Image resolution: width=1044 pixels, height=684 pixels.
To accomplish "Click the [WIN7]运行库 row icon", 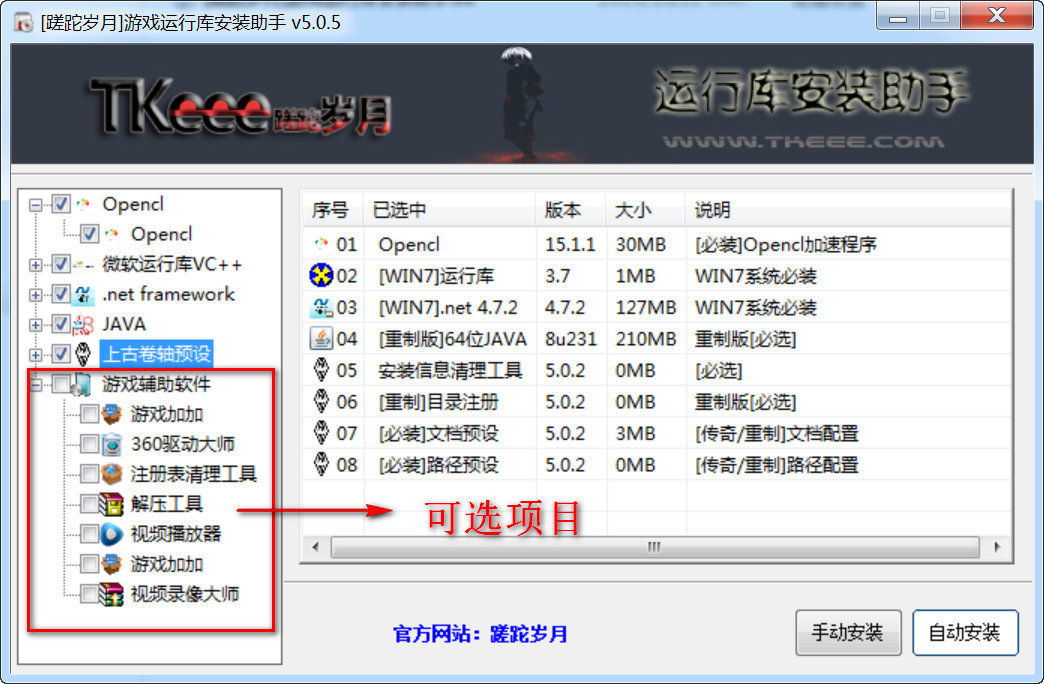I will point(322,276).
